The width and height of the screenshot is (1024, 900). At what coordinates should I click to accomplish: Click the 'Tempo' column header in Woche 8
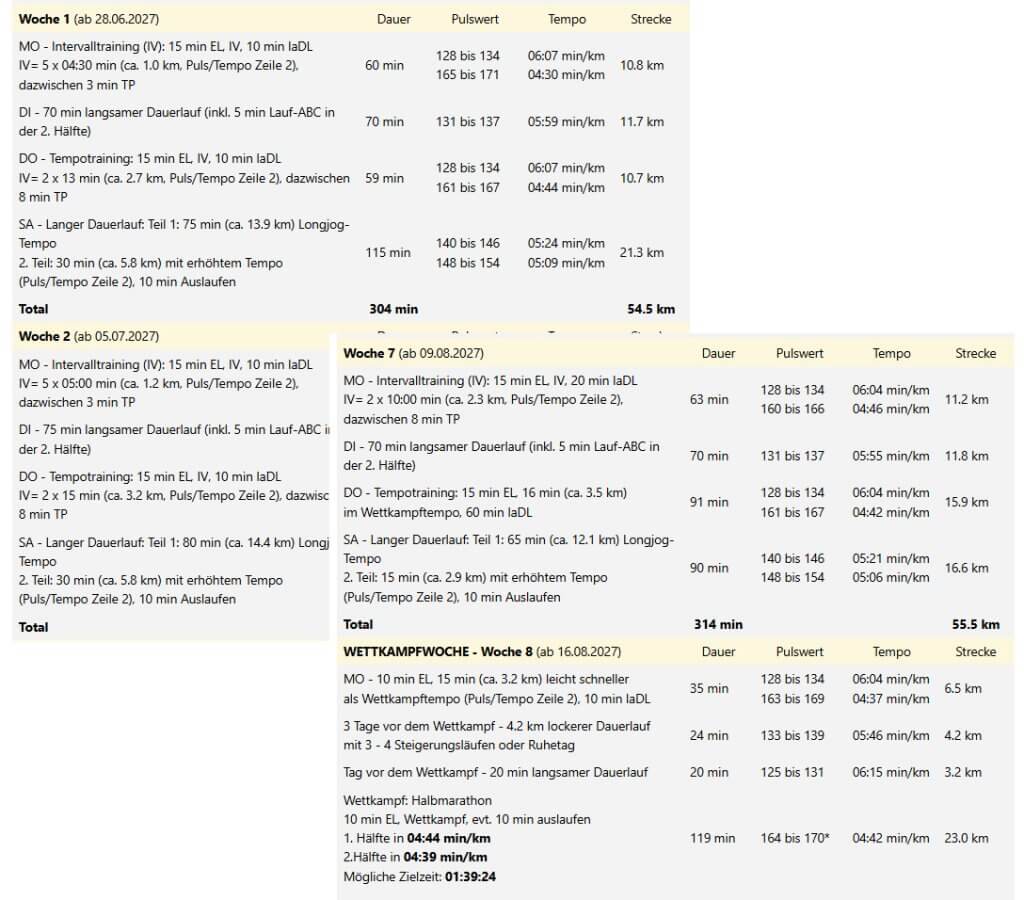coord(891,652)
